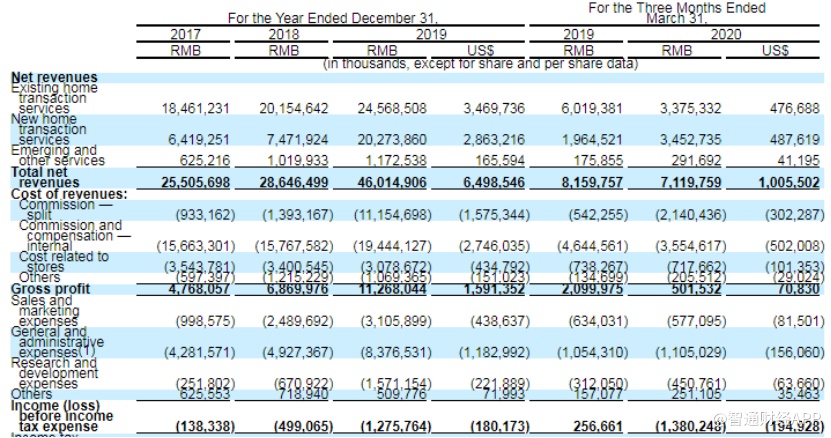
Task: Click the 46,014,906 total revenue
Action: click(x=392, y=183)
